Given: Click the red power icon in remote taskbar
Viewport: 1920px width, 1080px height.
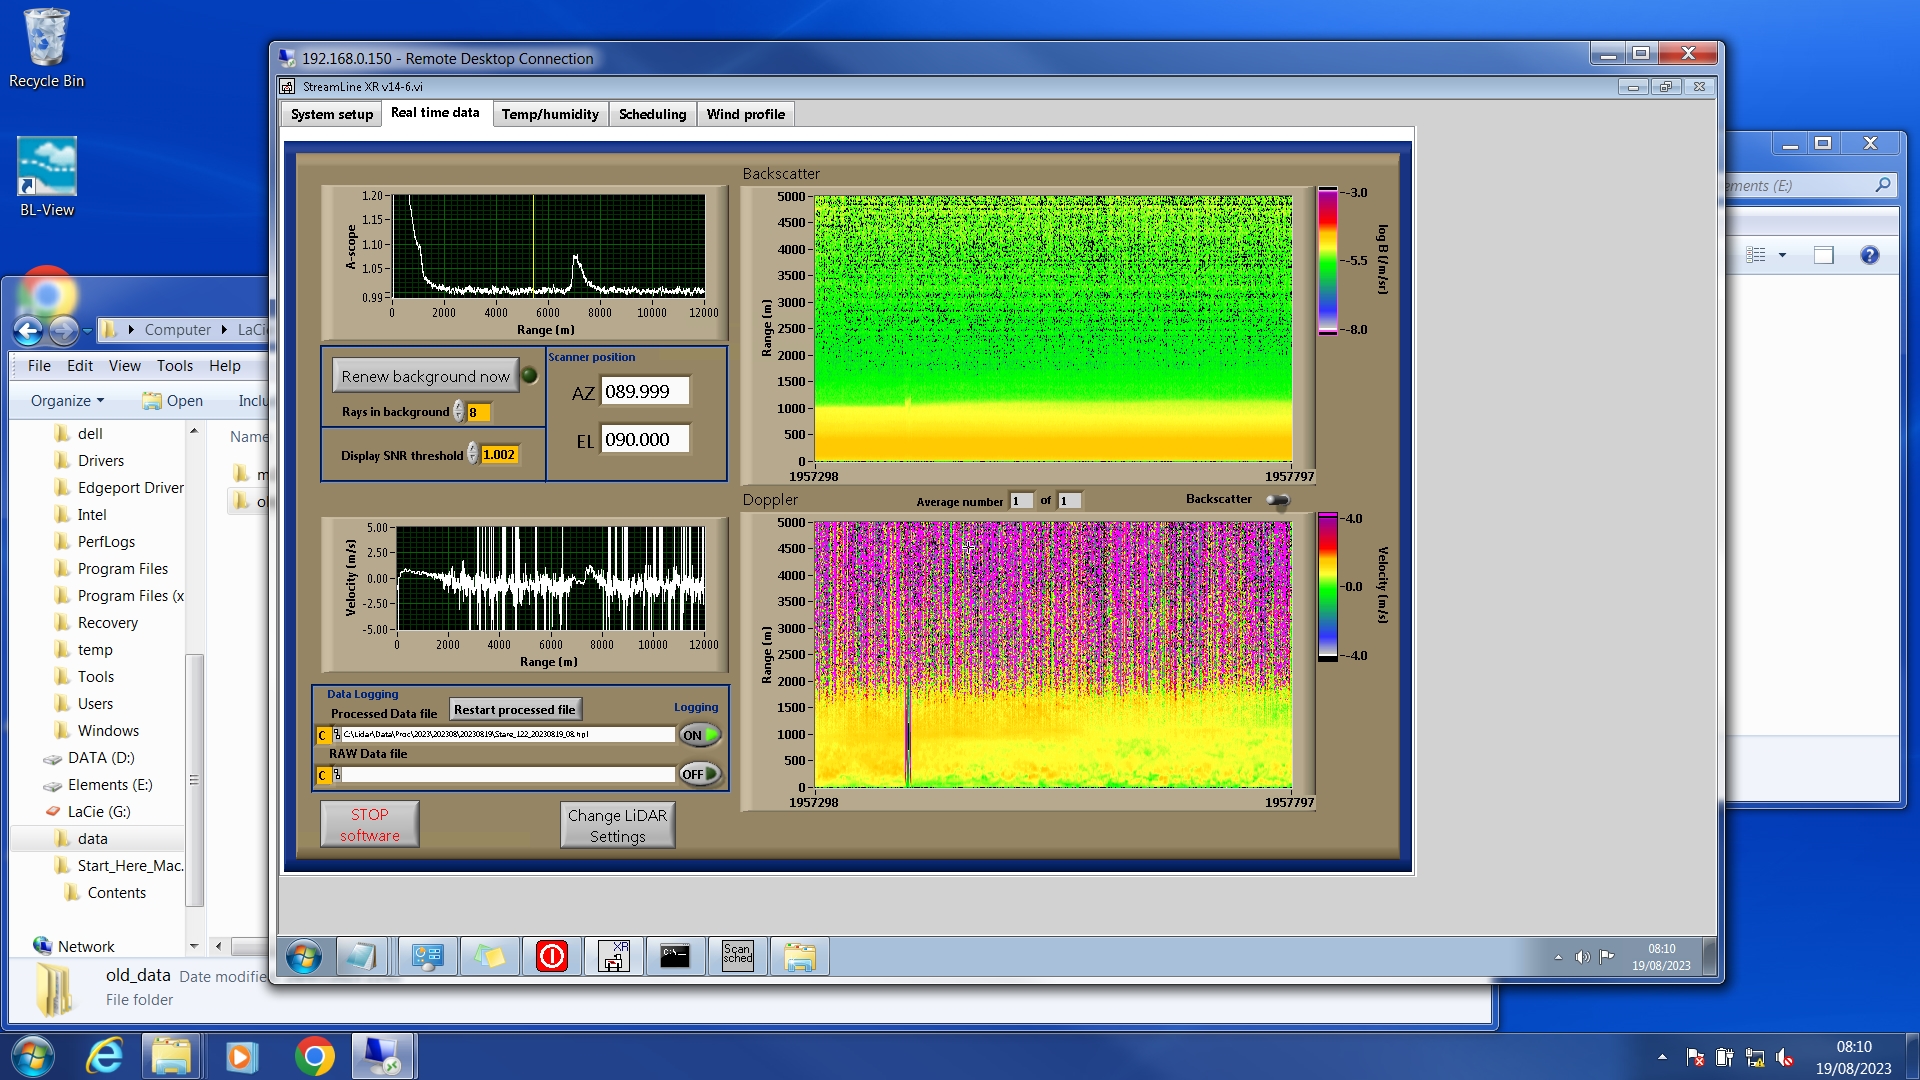Looking at the screenshot, I should tap(551, 956).
